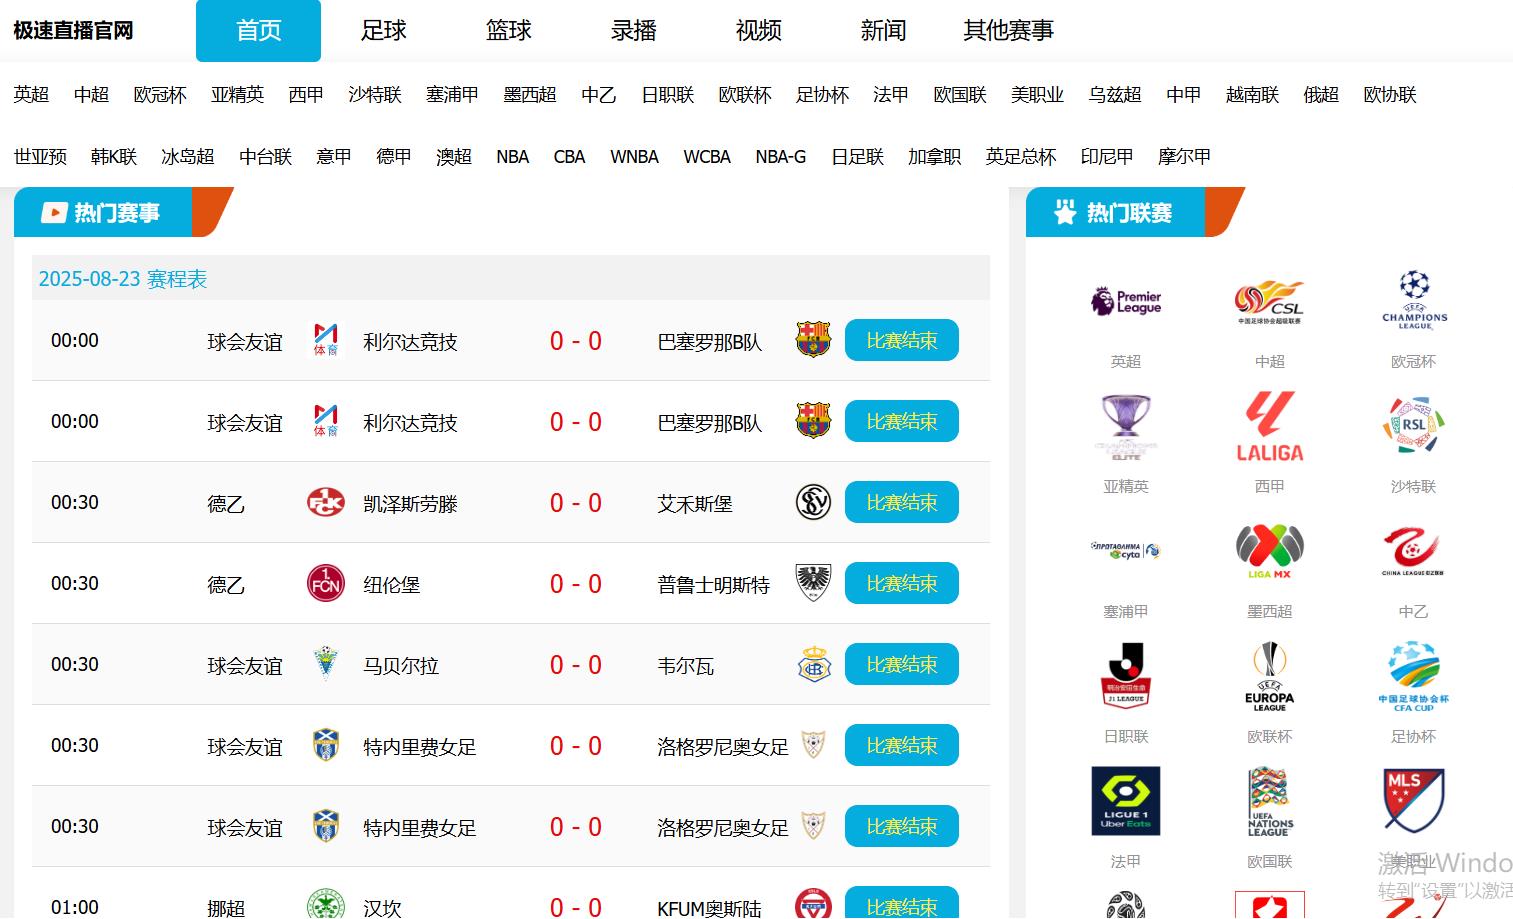Switch to the 足球 tab
The width and height of the screenshot is (1513, 919).
383,31
